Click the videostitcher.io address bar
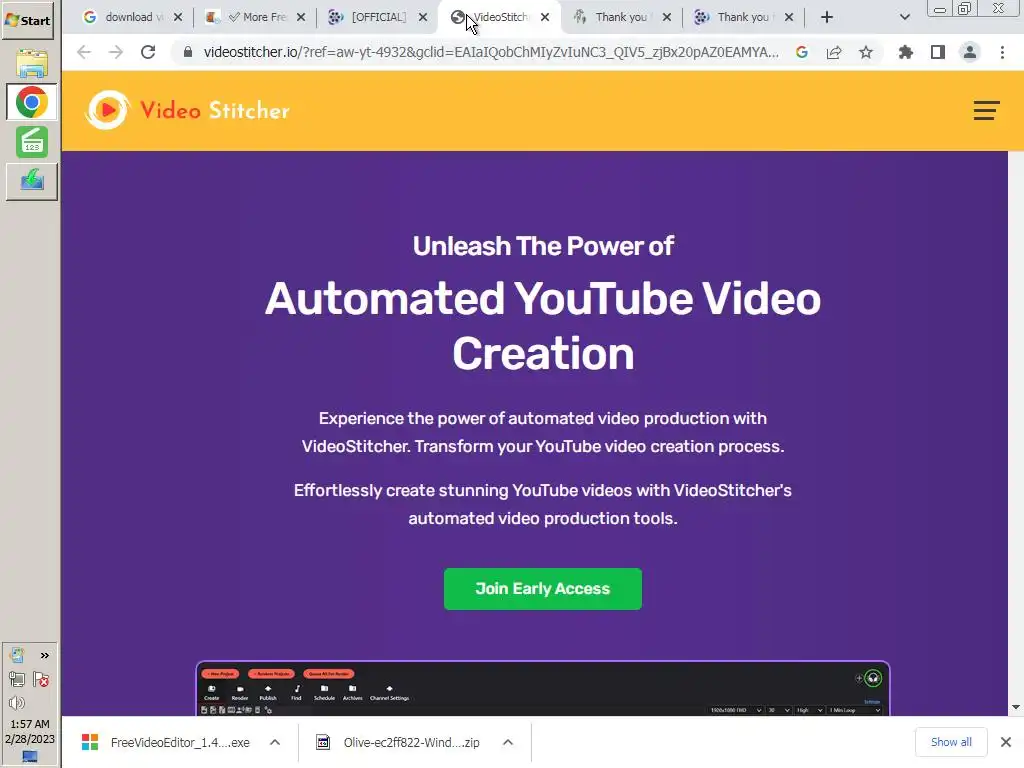1024x768 pixels. coord(490,52)
